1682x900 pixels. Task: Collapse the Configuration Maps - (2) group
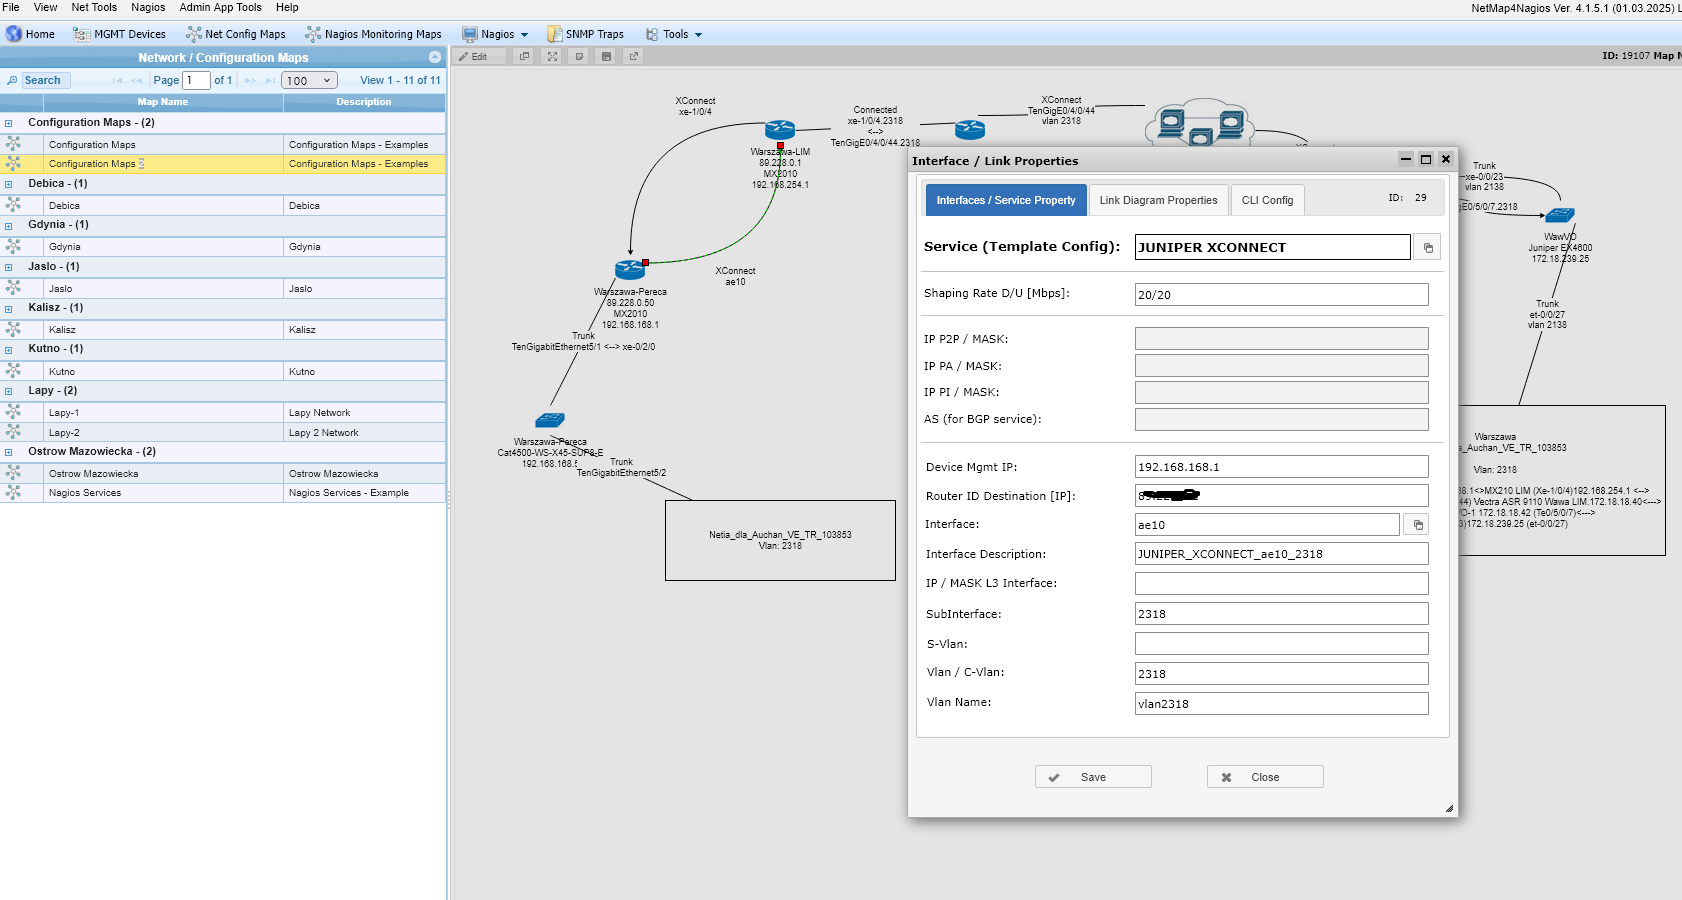(8, 123)
